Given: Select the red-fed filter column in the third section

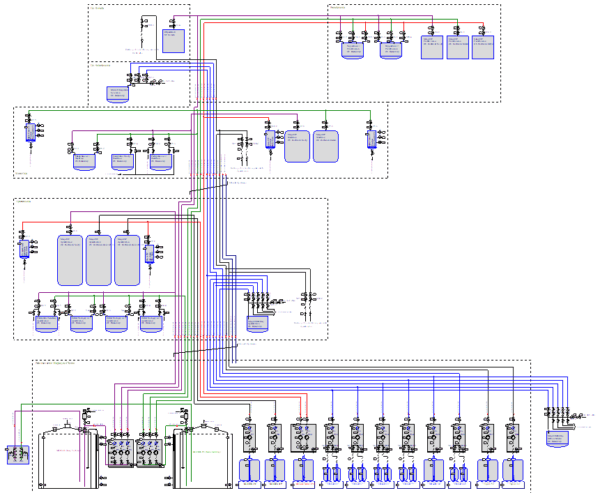Looking at the screenshot, I should (270, 139).
